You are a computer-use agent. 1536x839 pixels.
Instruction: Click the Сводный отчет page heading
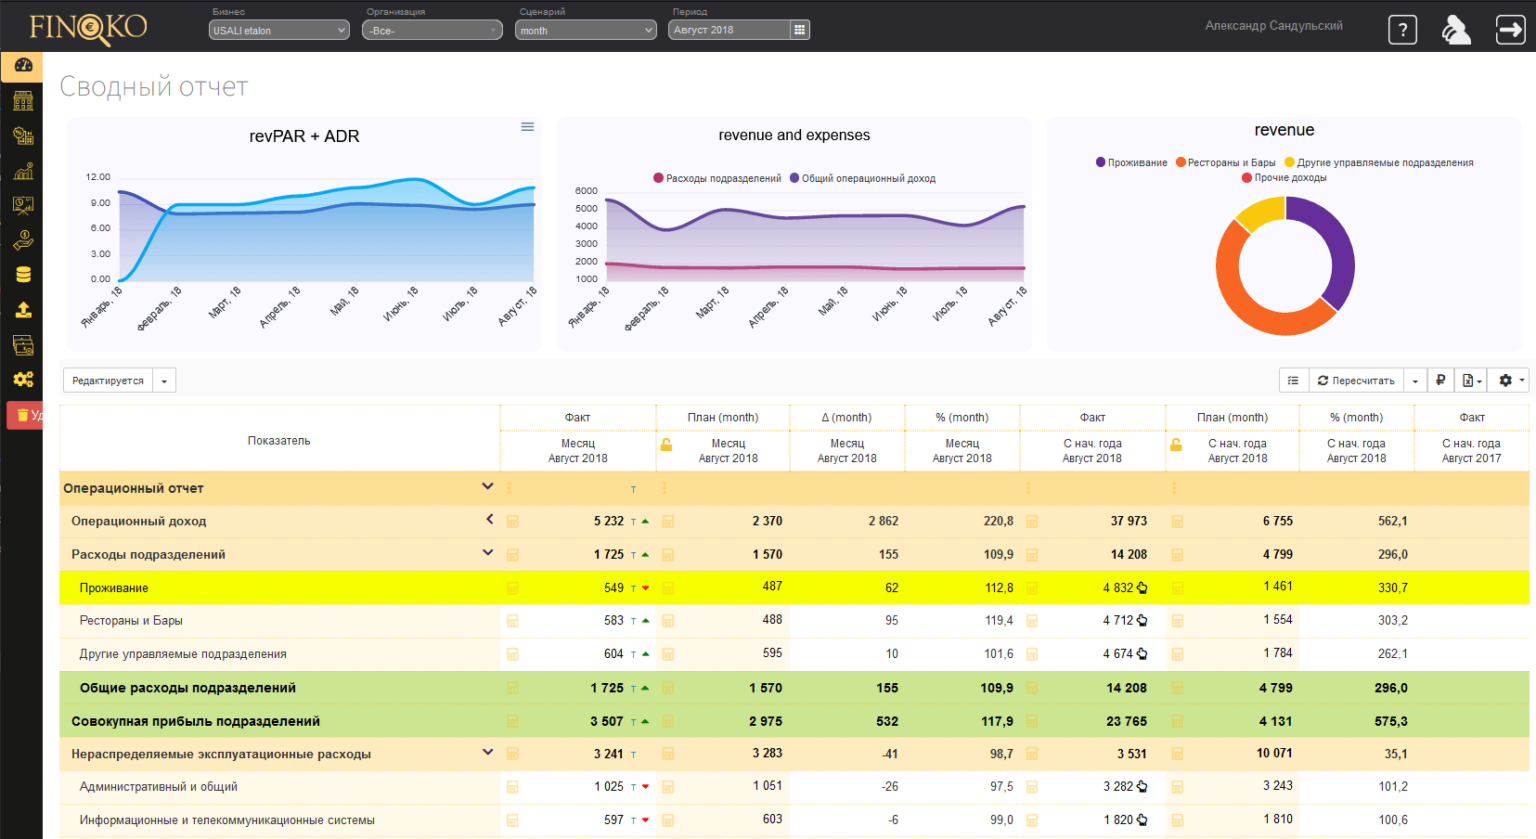pyautogui.click(x=154, y=87)
